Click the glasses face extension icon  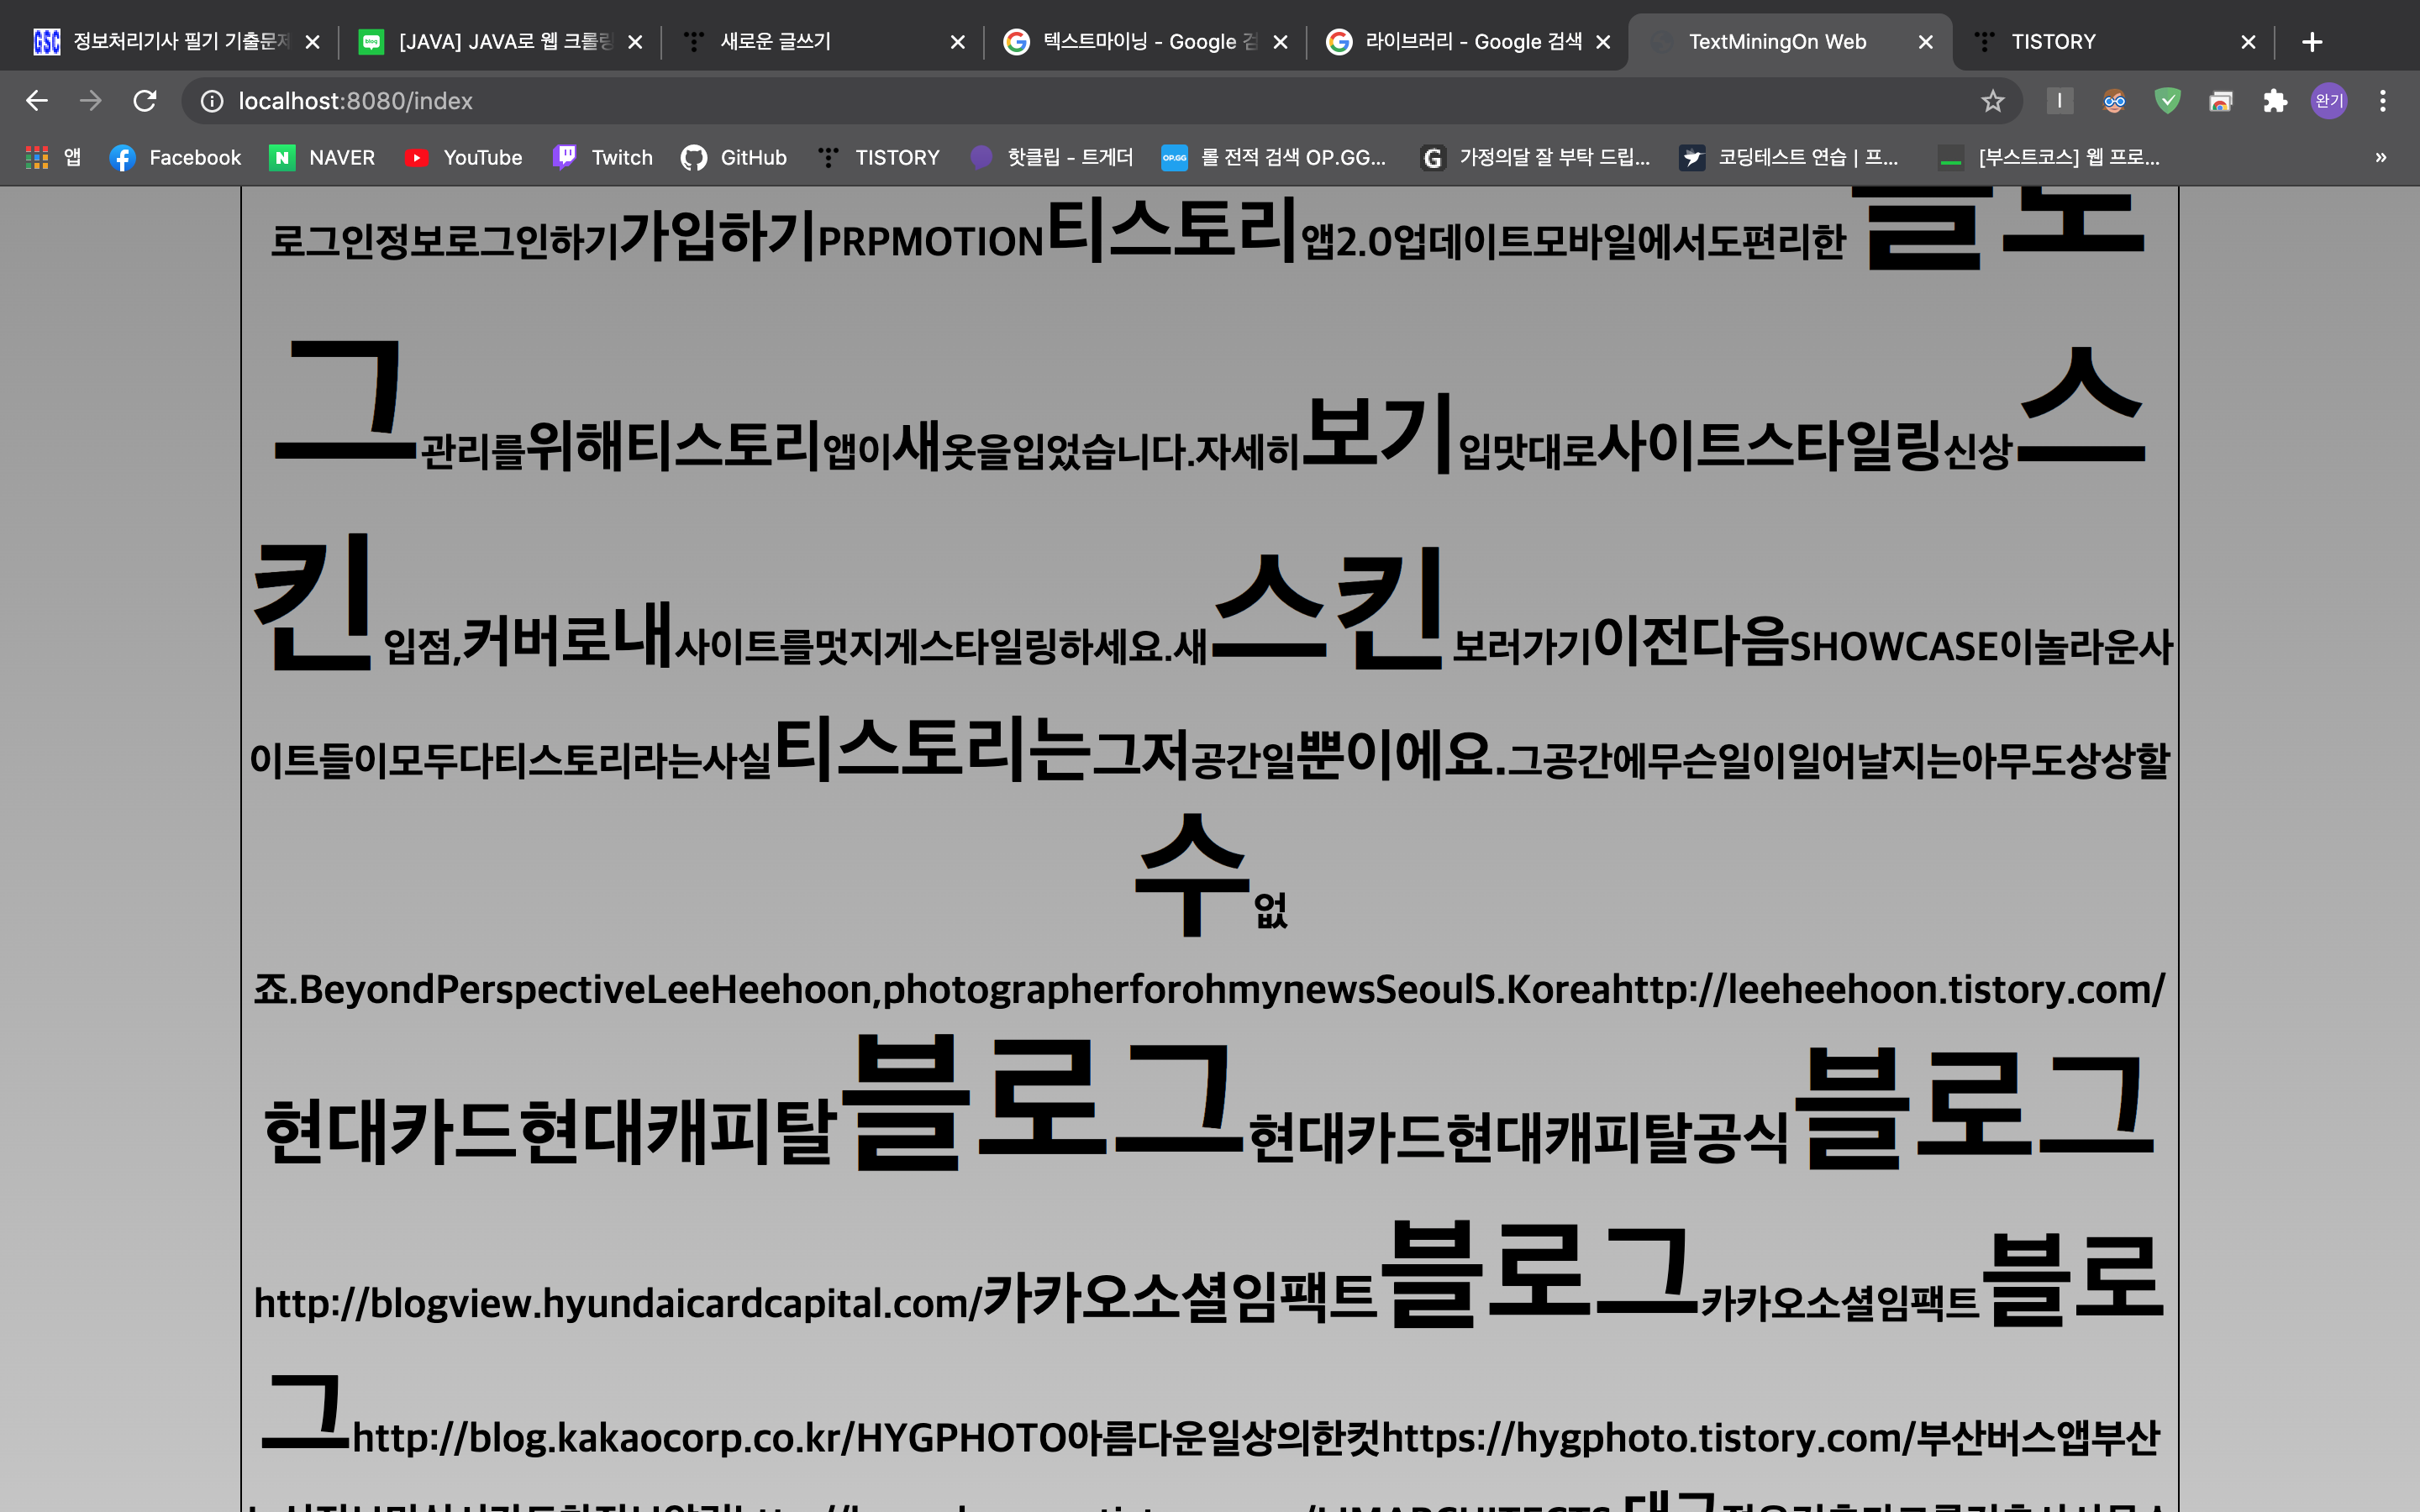[2114, 101]
